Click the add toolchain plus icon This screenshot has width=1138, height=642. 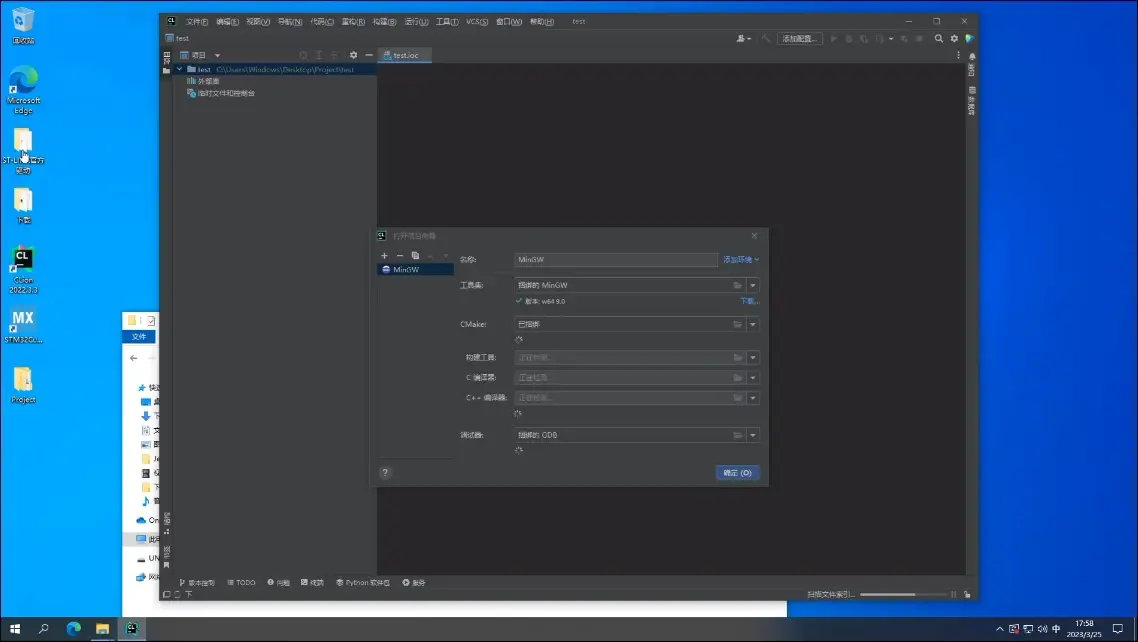click(x=384, y=256)
